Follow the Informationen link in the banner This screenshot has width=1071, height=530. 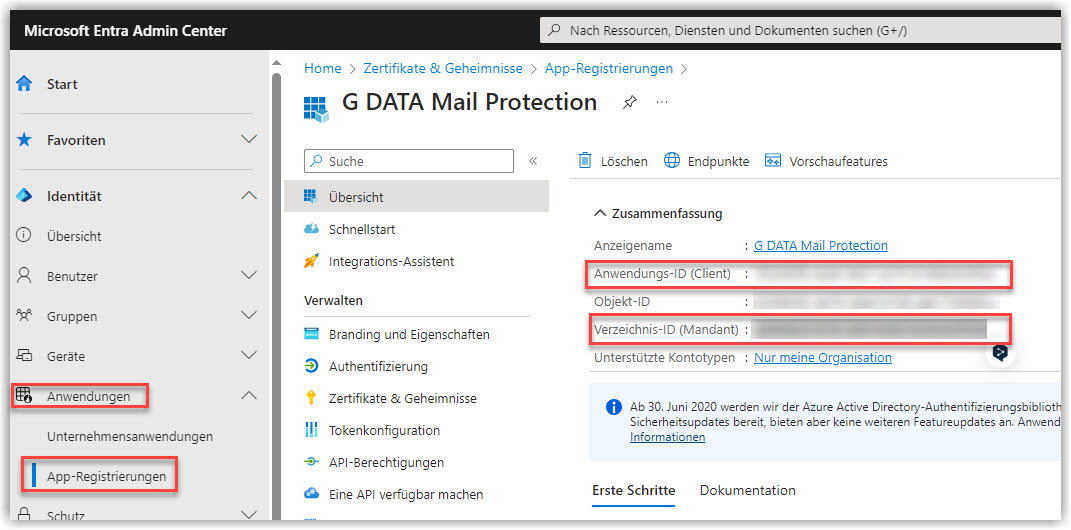click(667, 437)
